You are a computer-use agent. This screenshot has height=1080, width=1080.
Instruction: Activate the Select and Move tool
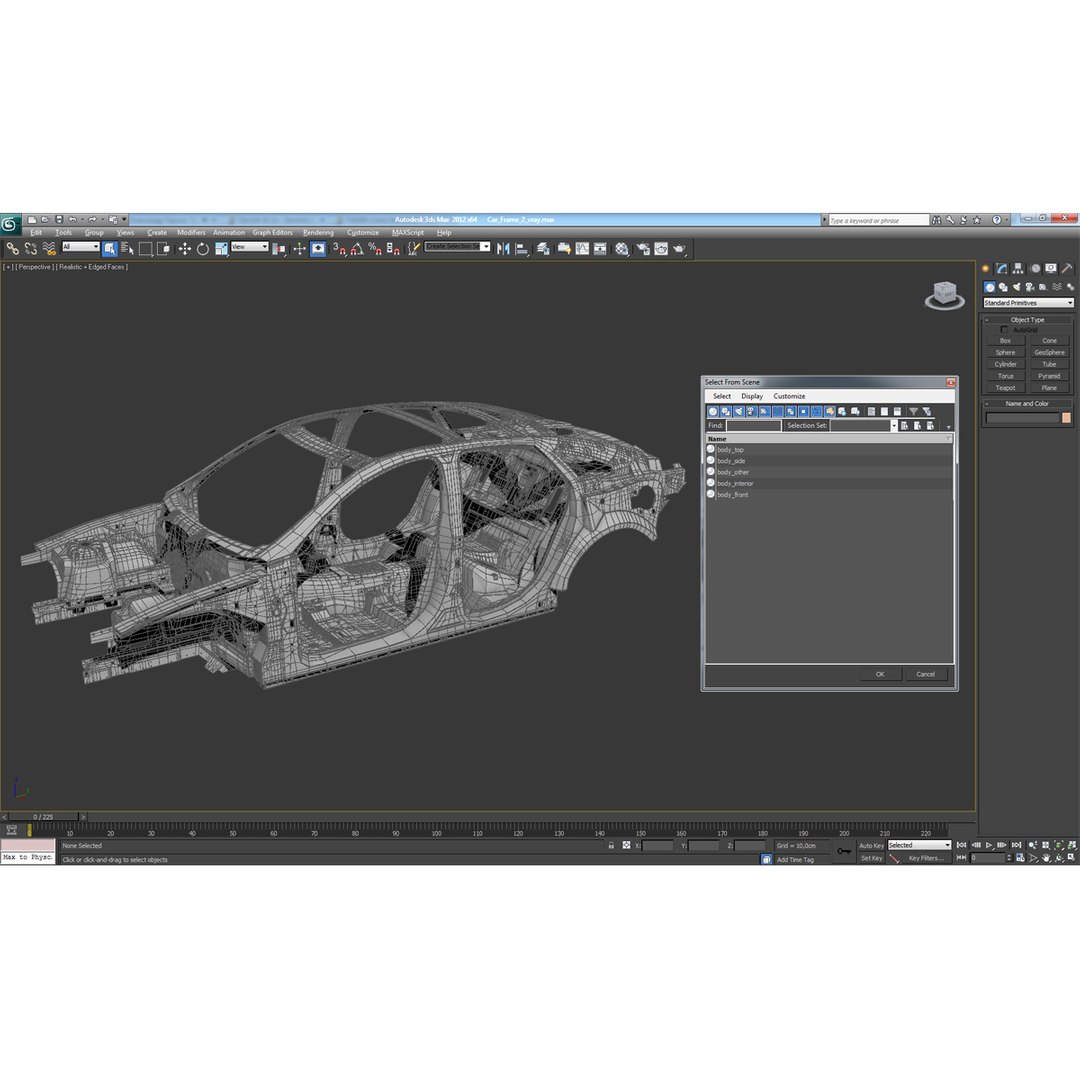(x=184, y=249)
